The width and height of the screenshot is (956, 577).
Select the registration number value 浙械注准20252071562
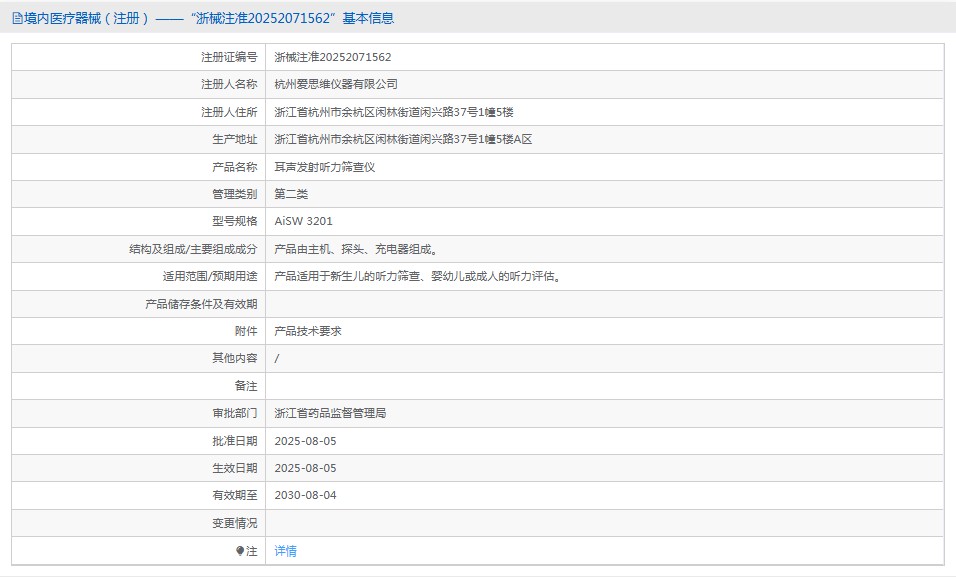pyautogui.click(x=332, y=58)
